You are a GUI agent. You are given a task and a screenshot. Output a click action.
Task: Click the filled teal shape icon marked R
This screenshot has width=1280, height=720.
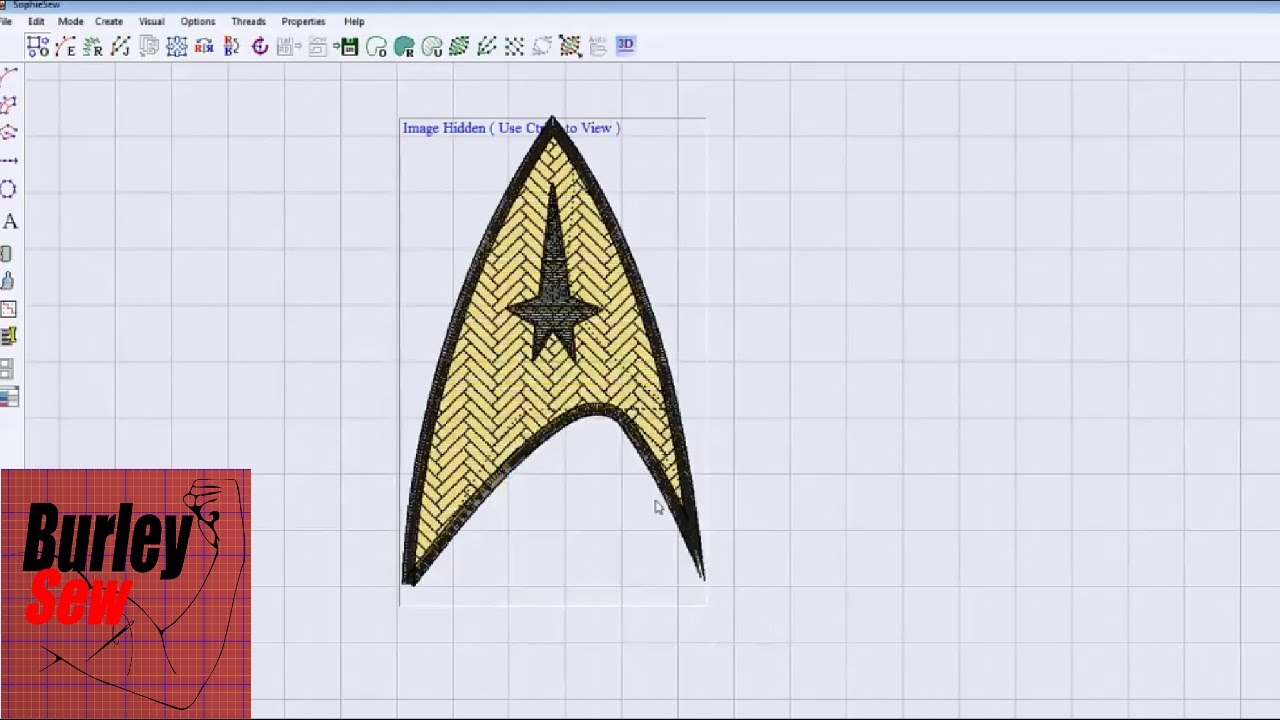pos(404,46)
